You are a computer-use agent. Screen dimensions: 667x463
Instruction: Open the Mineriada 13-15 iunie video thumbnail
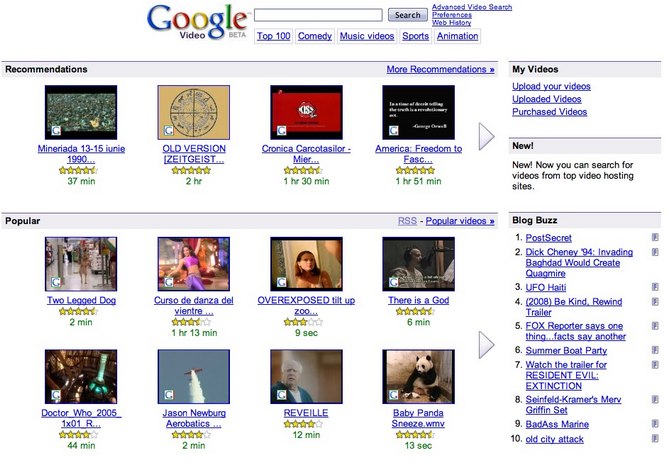81,112
